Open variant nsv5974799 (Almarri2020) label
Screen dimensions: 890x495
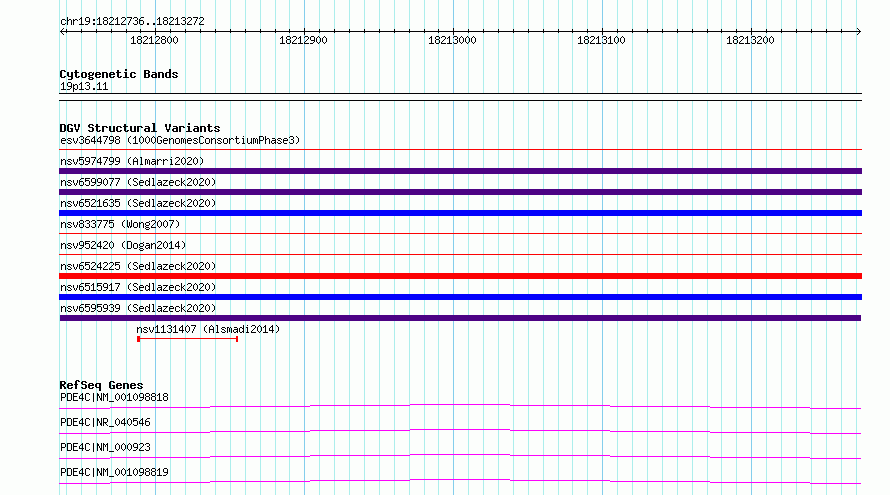[x=132, y=161]
